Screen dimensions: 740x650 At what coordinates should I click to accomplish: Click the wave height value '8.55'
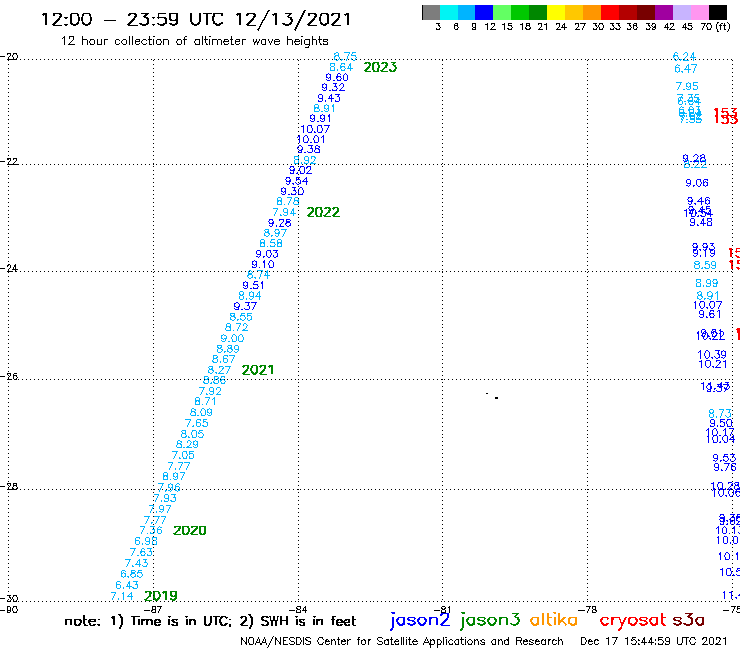coord(241,317)
